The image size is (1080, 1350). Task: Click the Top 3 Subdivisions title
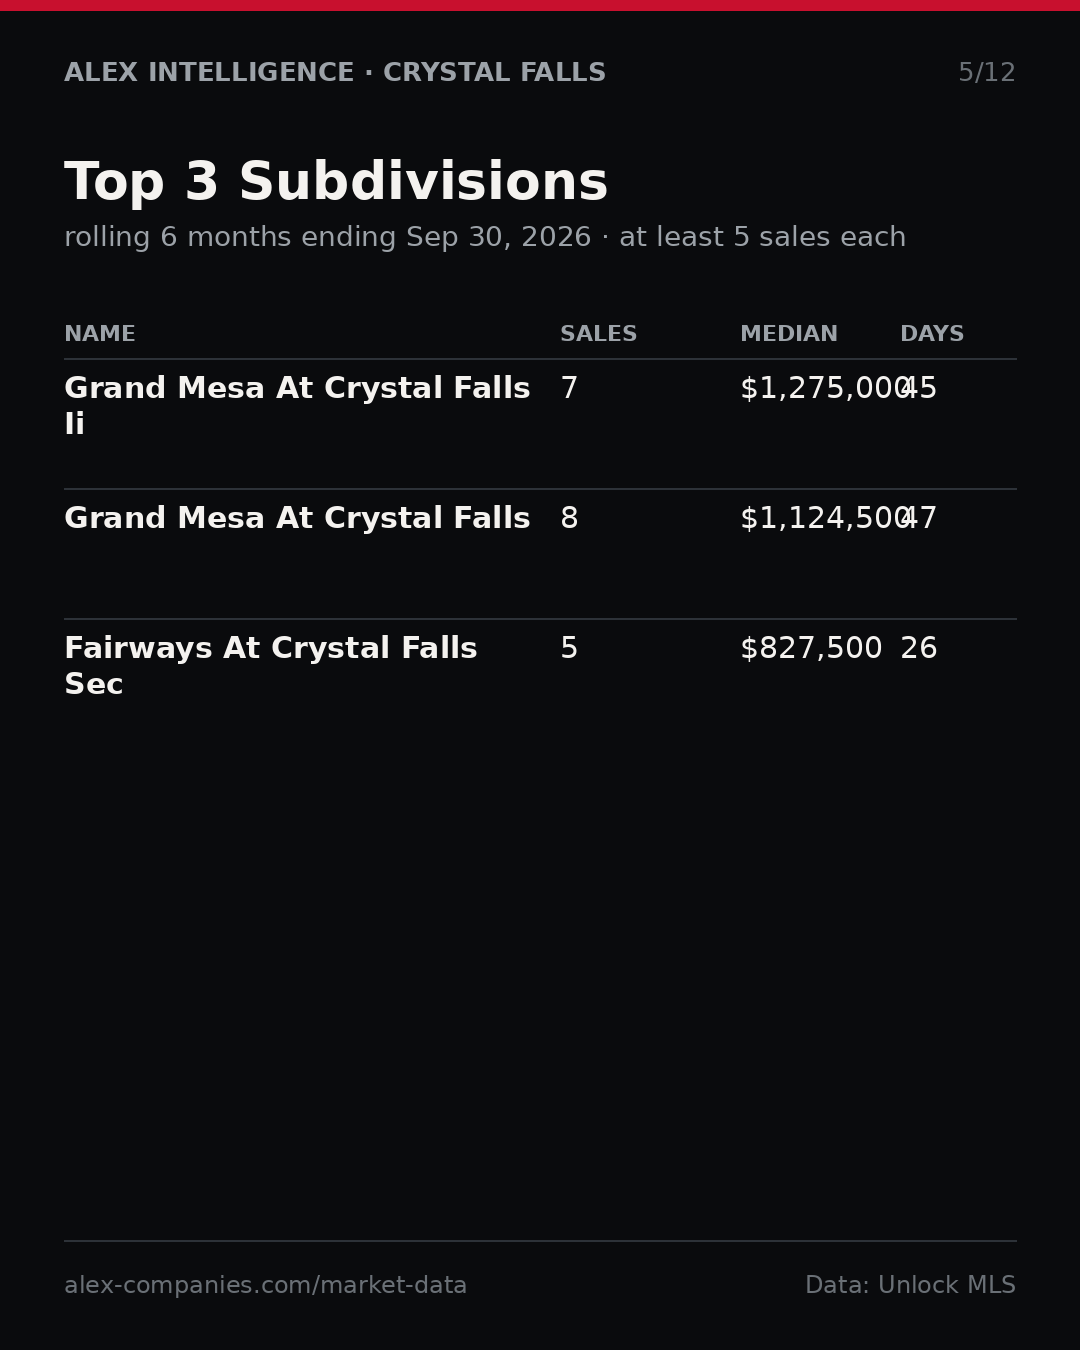click(336, 183)
